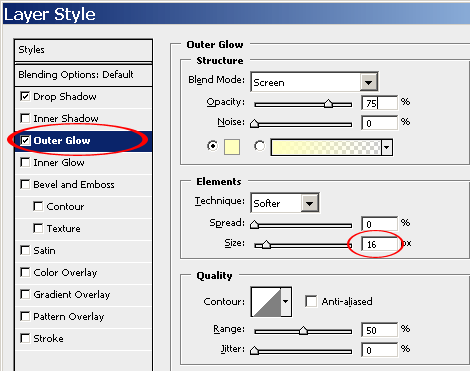470x371 pixels.
Task: Select Blending Options: Default
Action: tap(83, 75)
